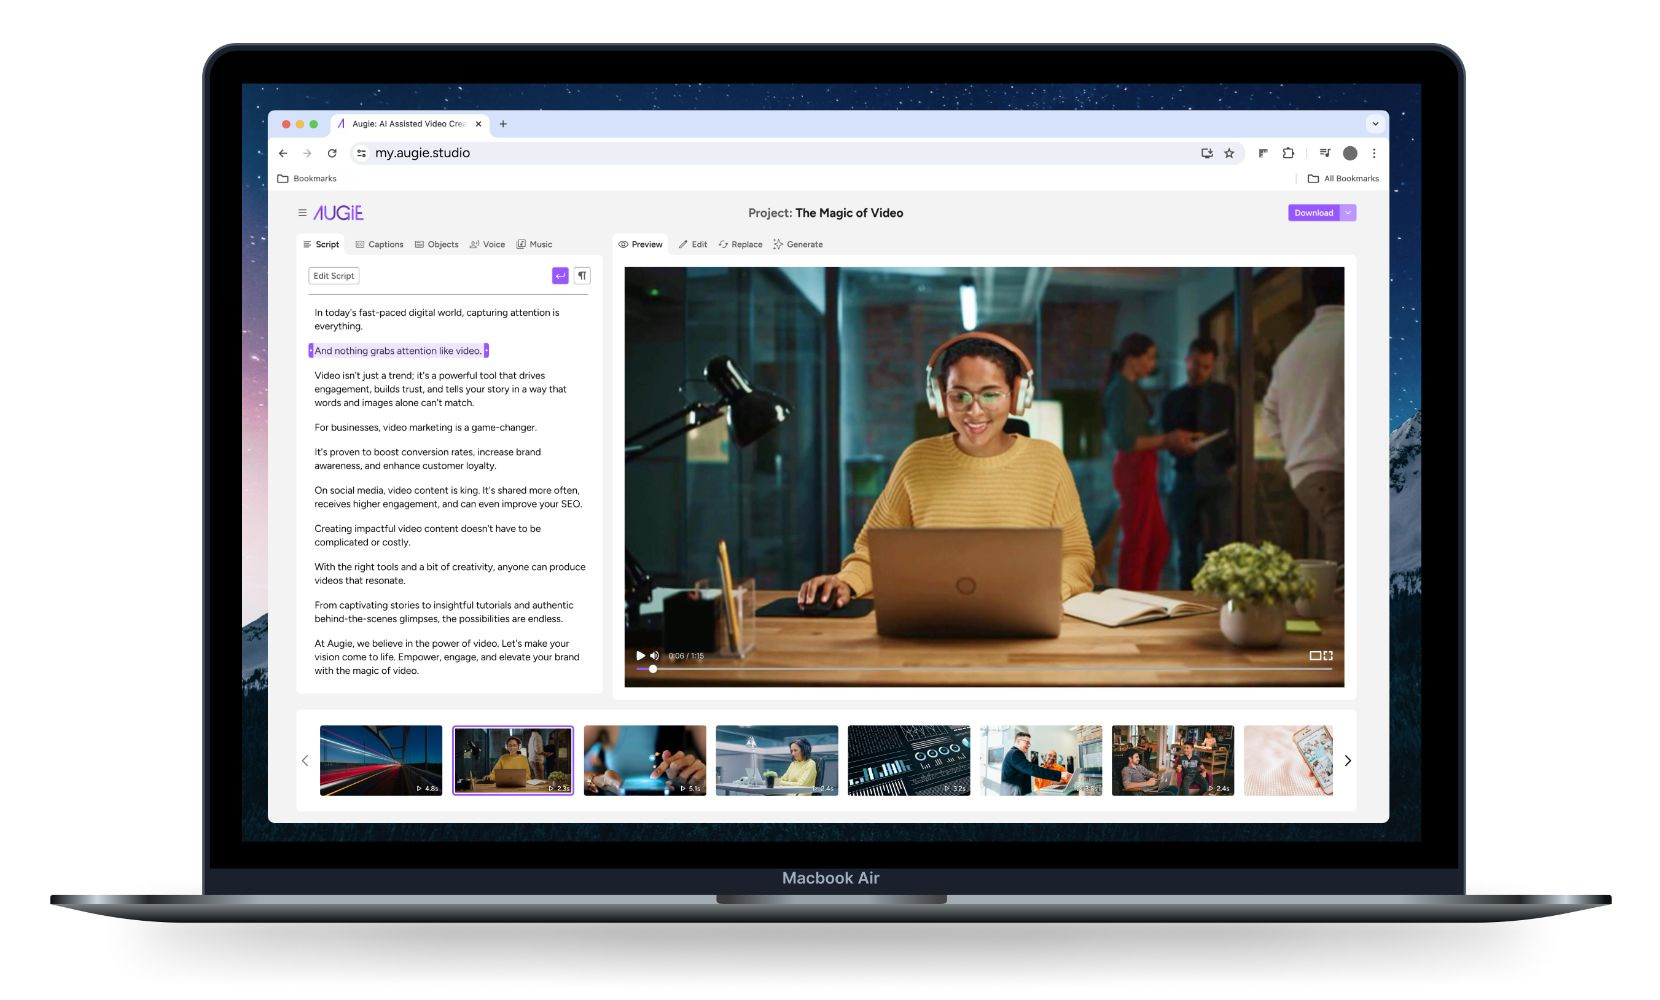Open the hamburger menu beside Augie logo

[301, 212]
